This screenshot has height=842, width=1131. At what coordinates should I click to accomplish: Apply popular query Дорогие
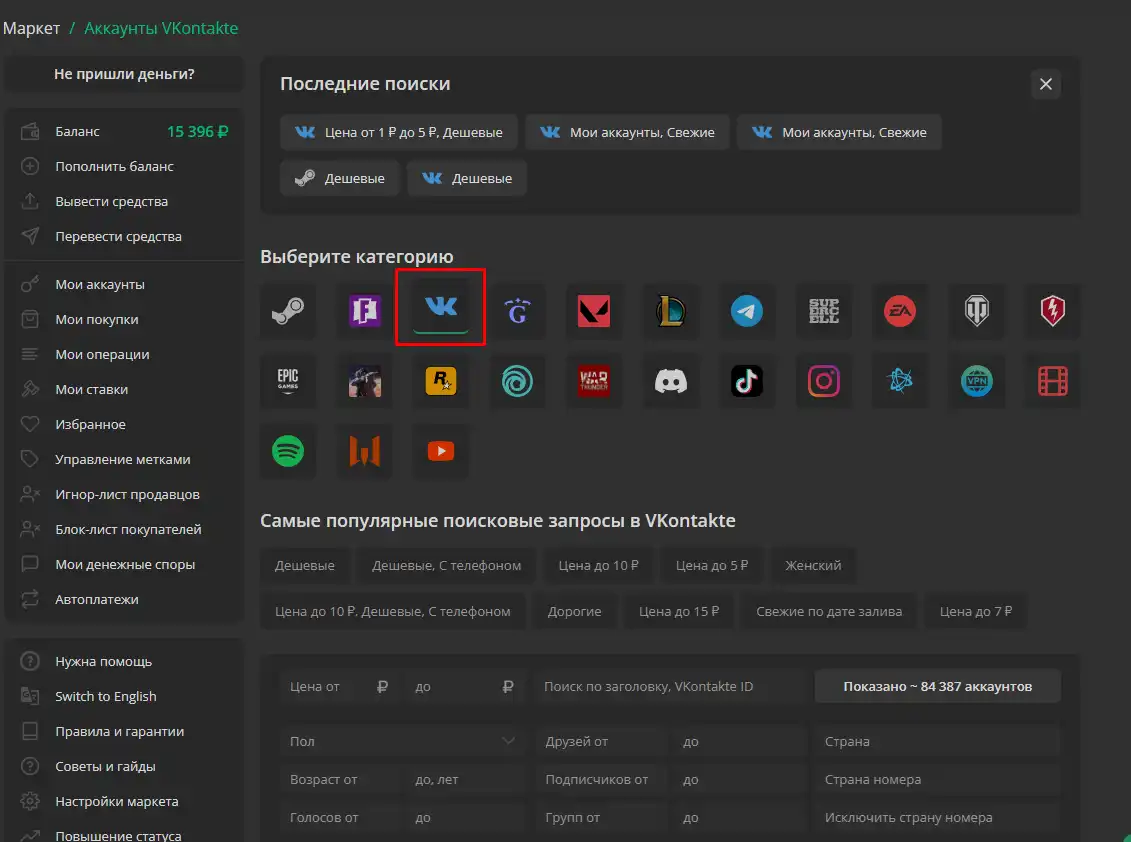(x=574, y=611)
